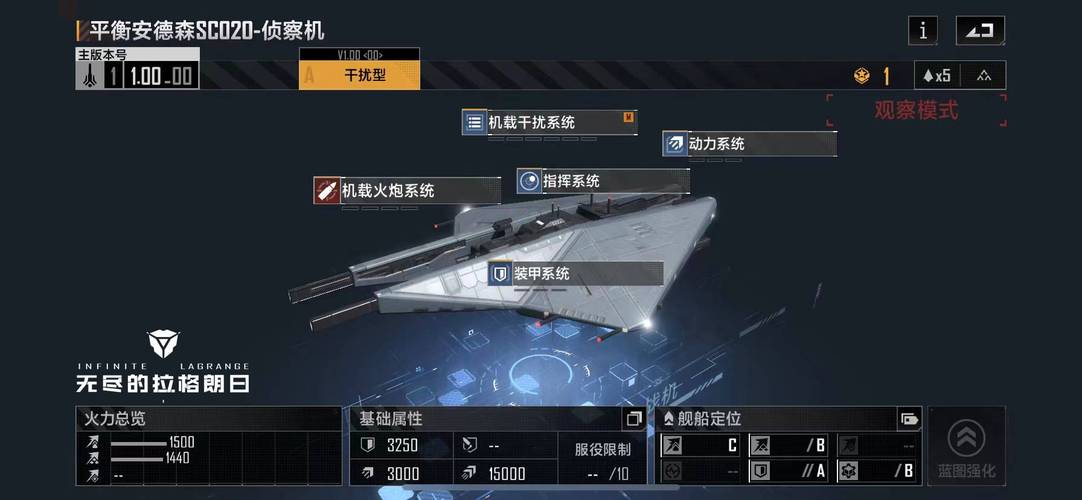Select the 机载火炮系统 cannon system icon
This screenshot has height=500, width=1082.
(x=326, y=190)
